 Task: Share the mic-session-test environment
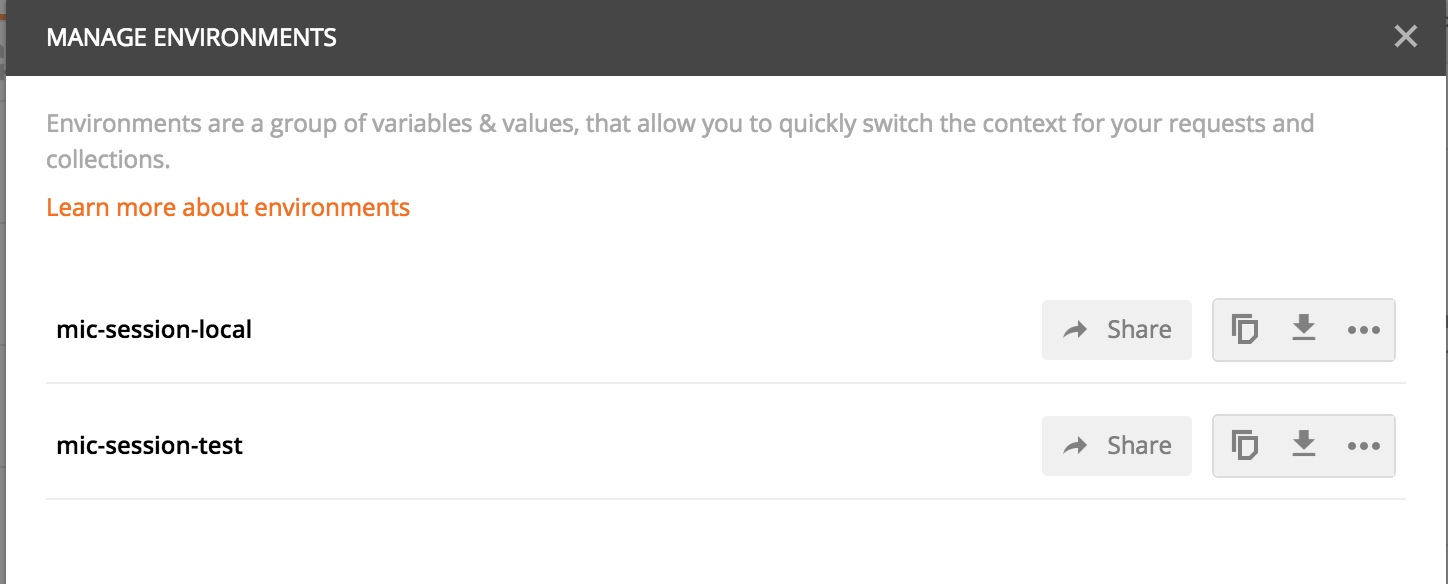coord(1117,446)
